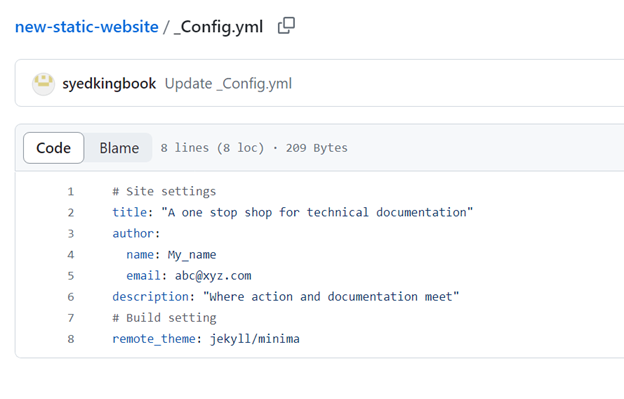This screenshot has width=624, height=399.
Task: Select line number 4 in the gutter
Action: pos(71,255)
